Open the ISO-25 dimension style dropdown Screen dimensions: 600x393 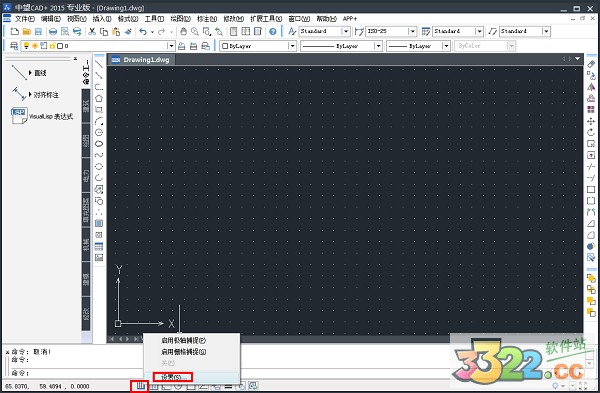tap(412, 31)
